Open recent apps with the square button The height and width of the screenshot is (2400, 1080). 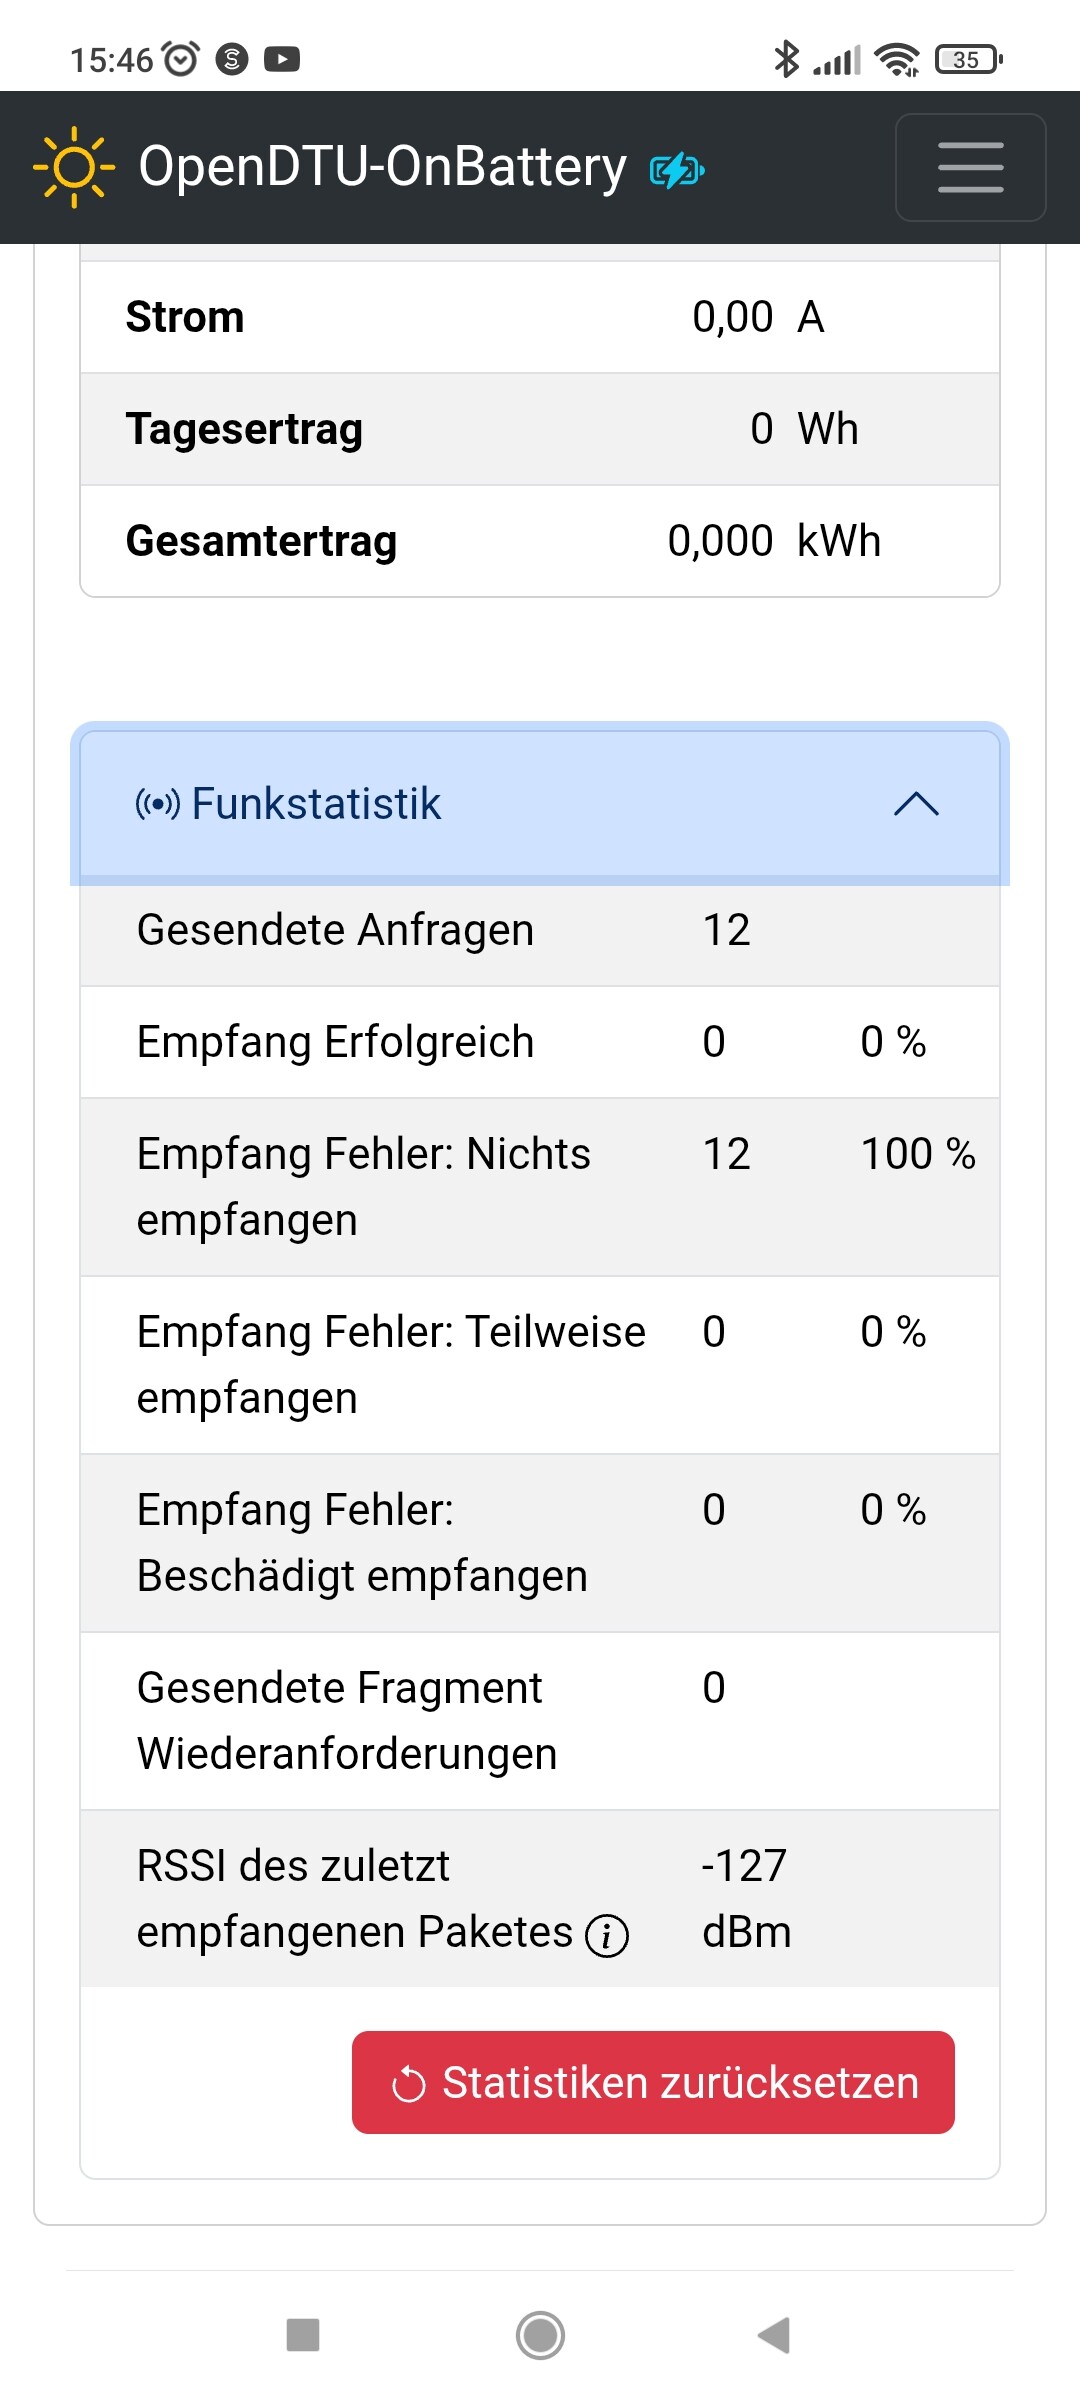[303, 2336]
